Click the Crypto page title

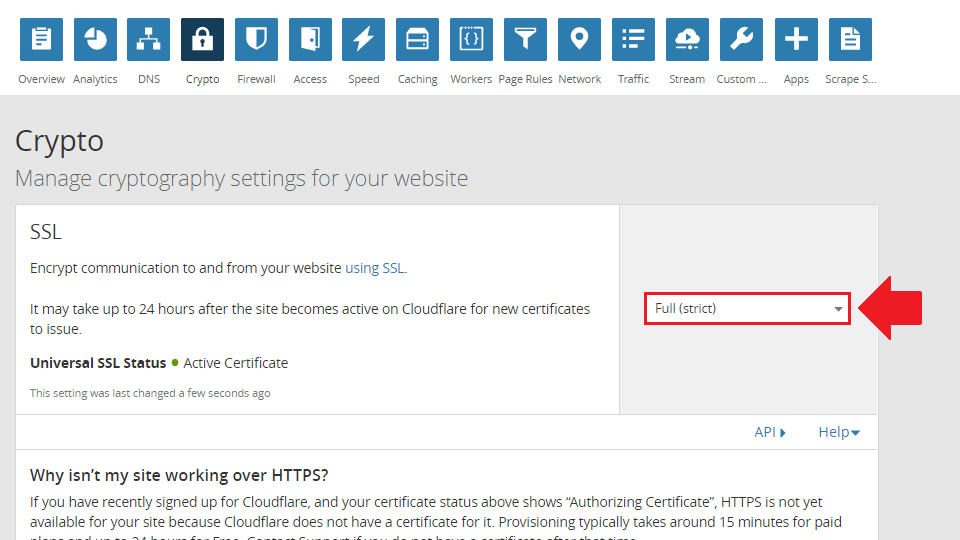(59, 141)
